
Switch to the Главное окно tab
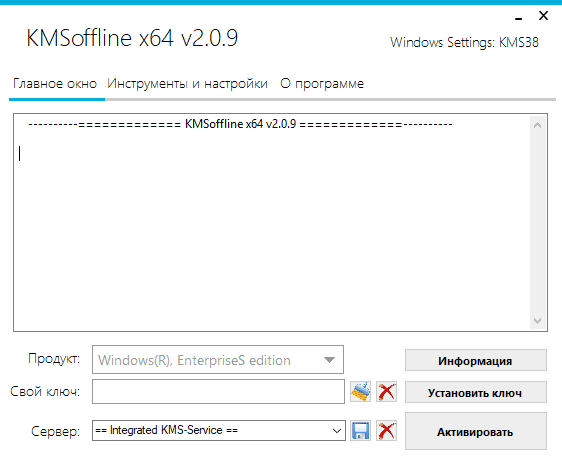click(x=55, y=84)
